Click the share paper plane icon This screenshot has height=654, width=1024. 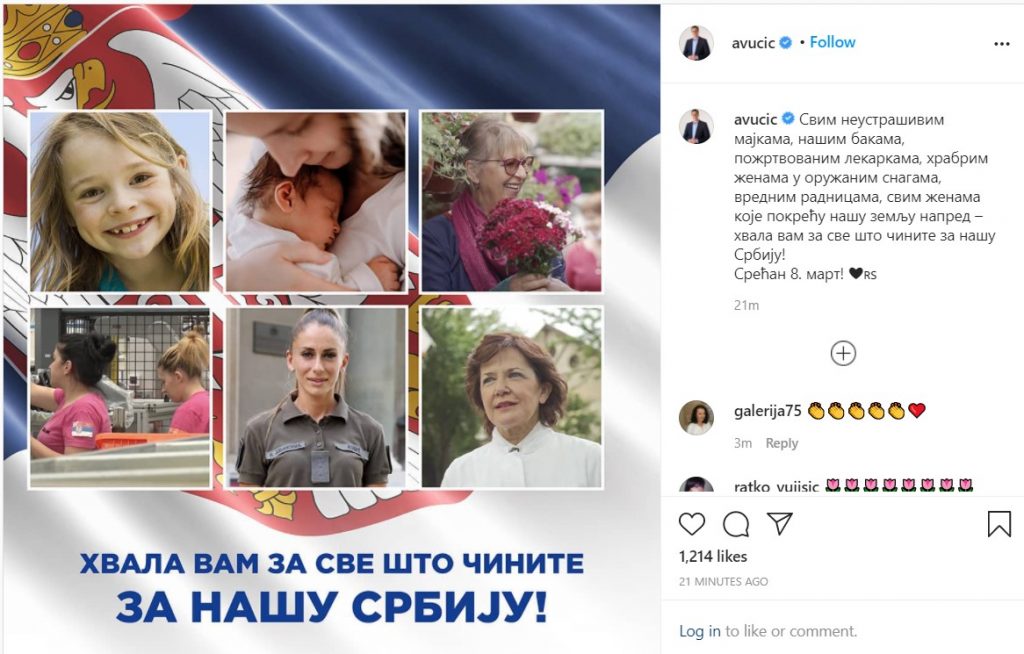[780, 523]
